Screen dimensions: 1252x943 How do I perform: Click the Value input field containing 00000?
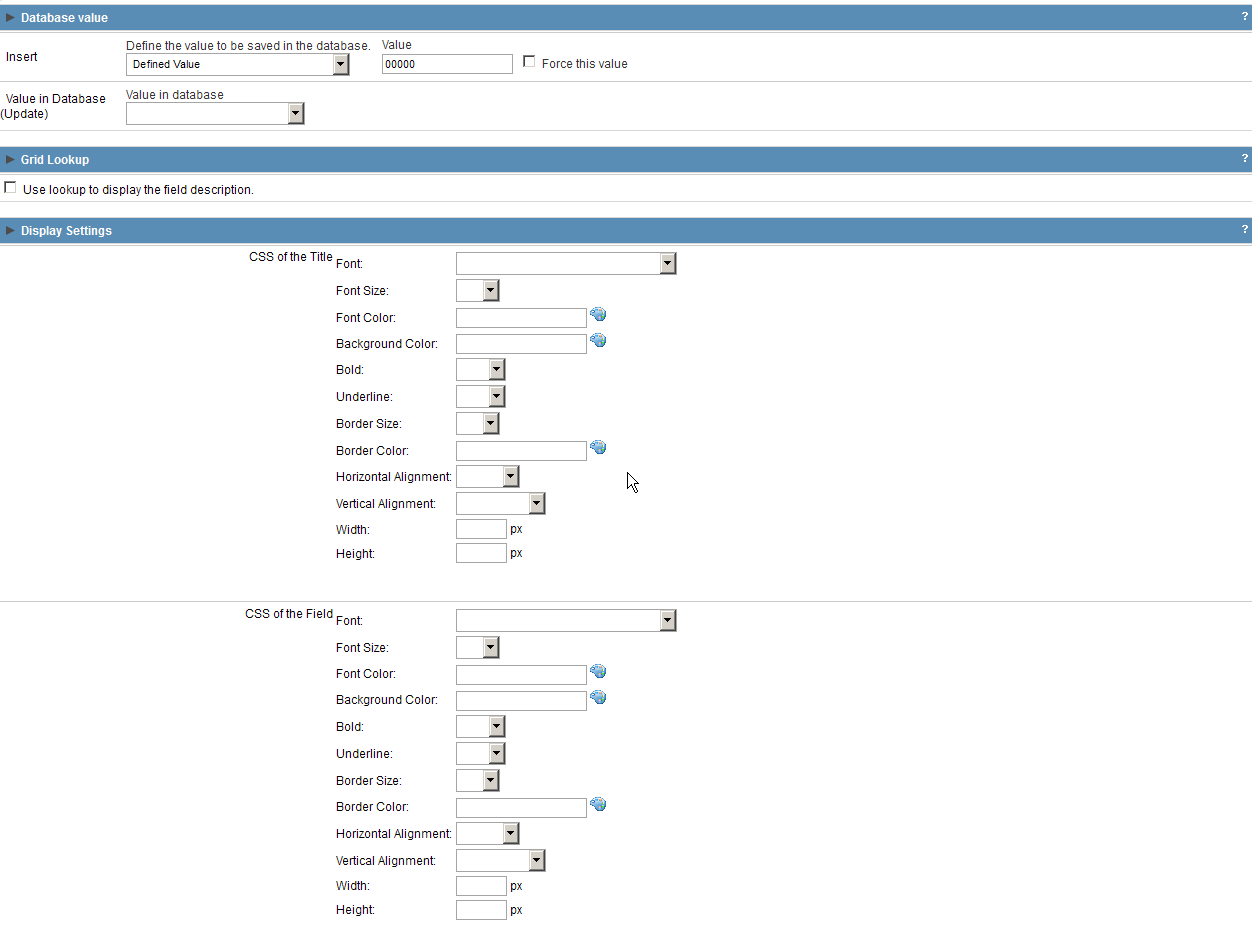point(446,64)
